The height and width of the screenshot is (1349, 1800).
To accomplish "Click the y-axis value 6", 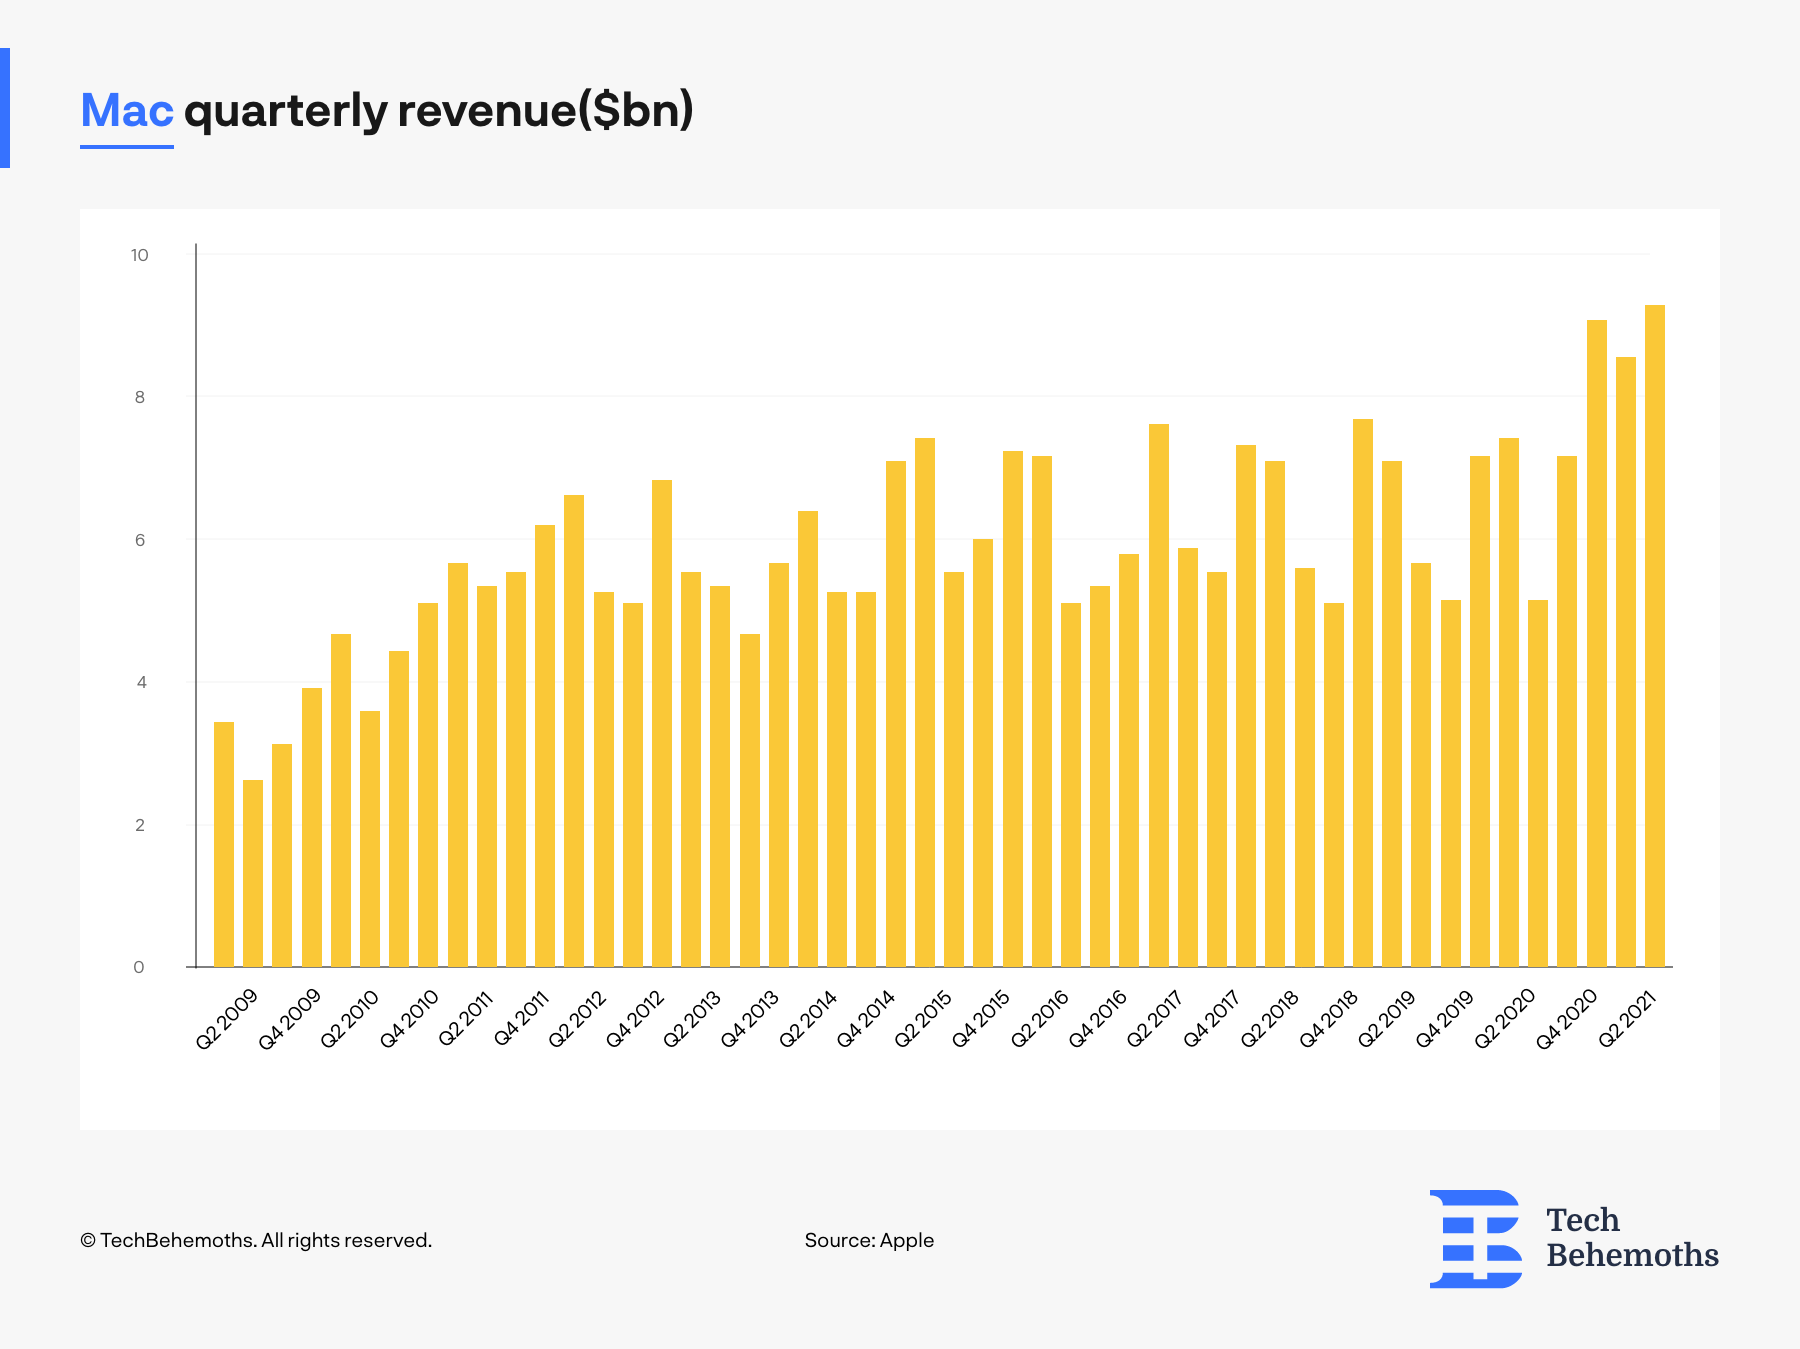I will tap(140, 540).
